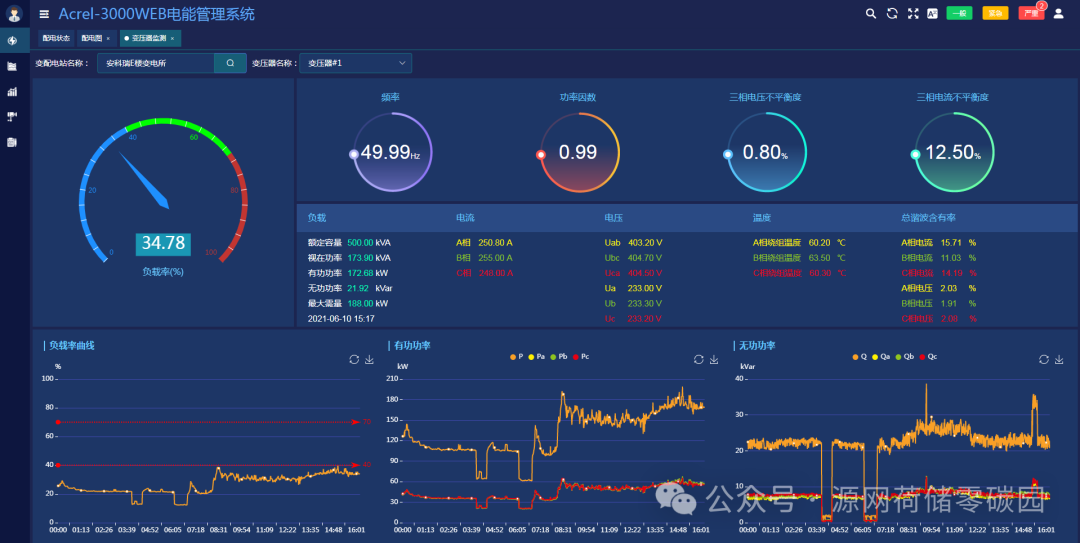
Task: Toggle the P series legend
Action: [517, 357]
